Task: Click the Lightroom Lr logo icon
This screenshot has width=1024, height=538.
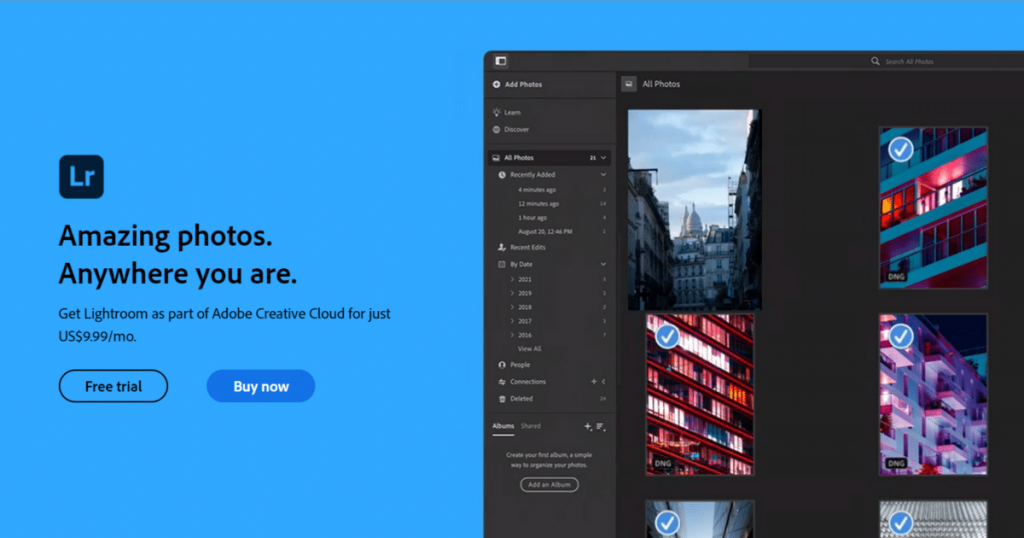Action: [81, 176]
